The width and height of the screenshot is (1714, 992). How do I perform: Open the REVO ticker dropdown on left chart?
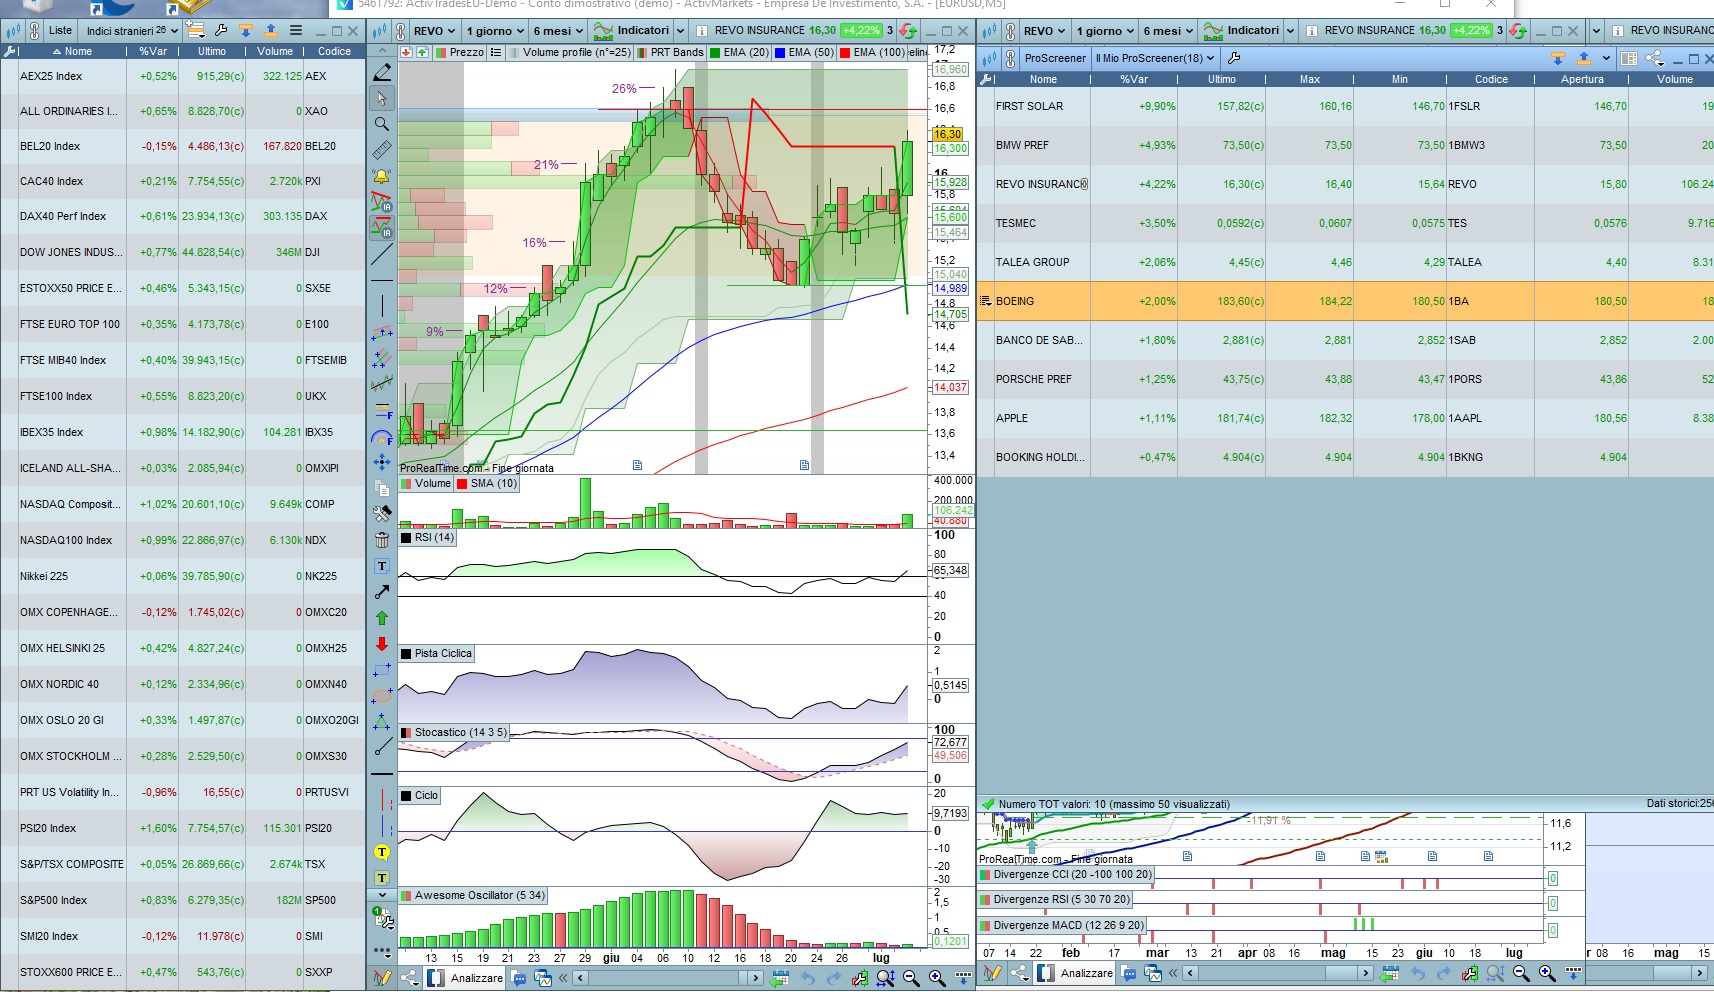coord(435,31)
